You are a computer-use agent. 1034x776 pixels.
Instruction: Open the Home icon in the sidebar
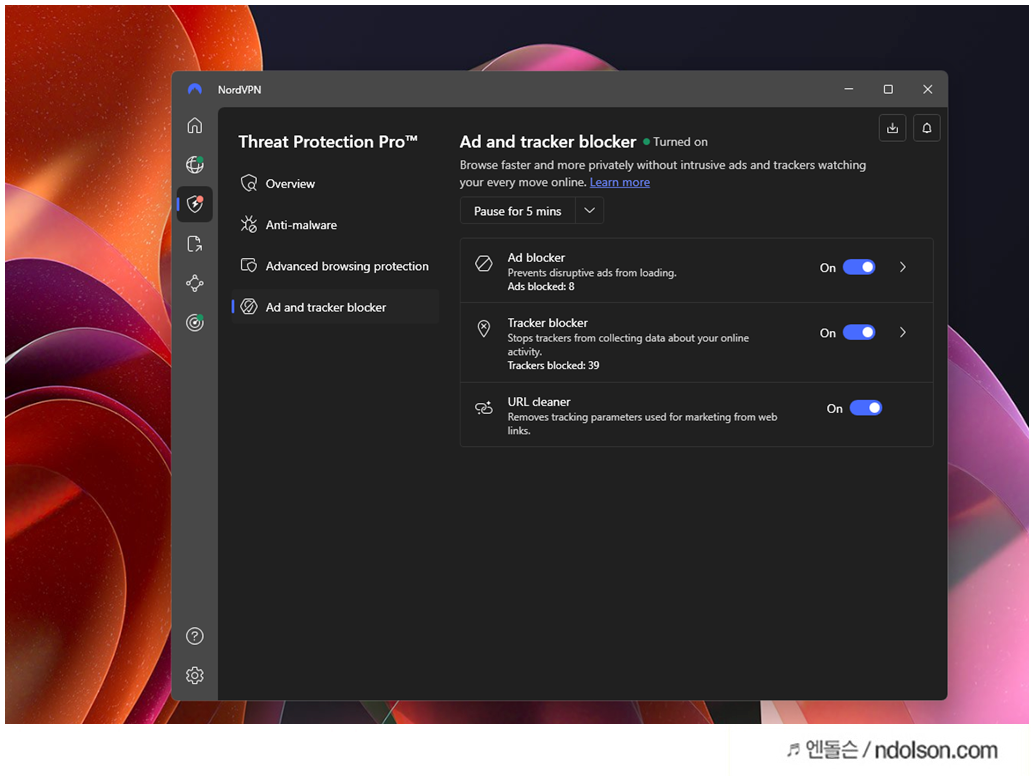pos(195,125)
